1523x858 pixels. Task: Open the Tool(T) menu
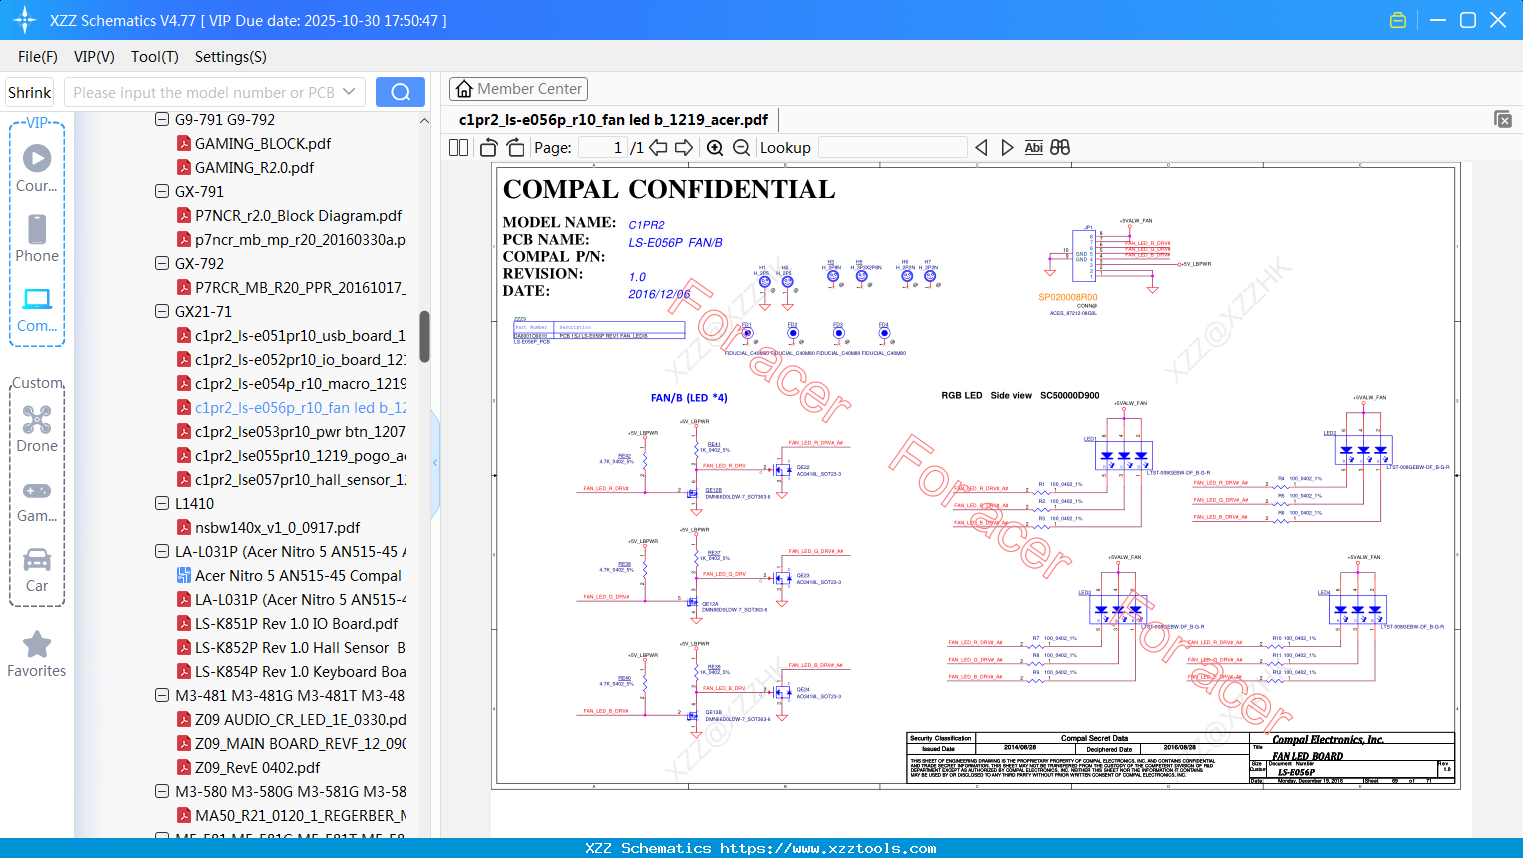155,57
